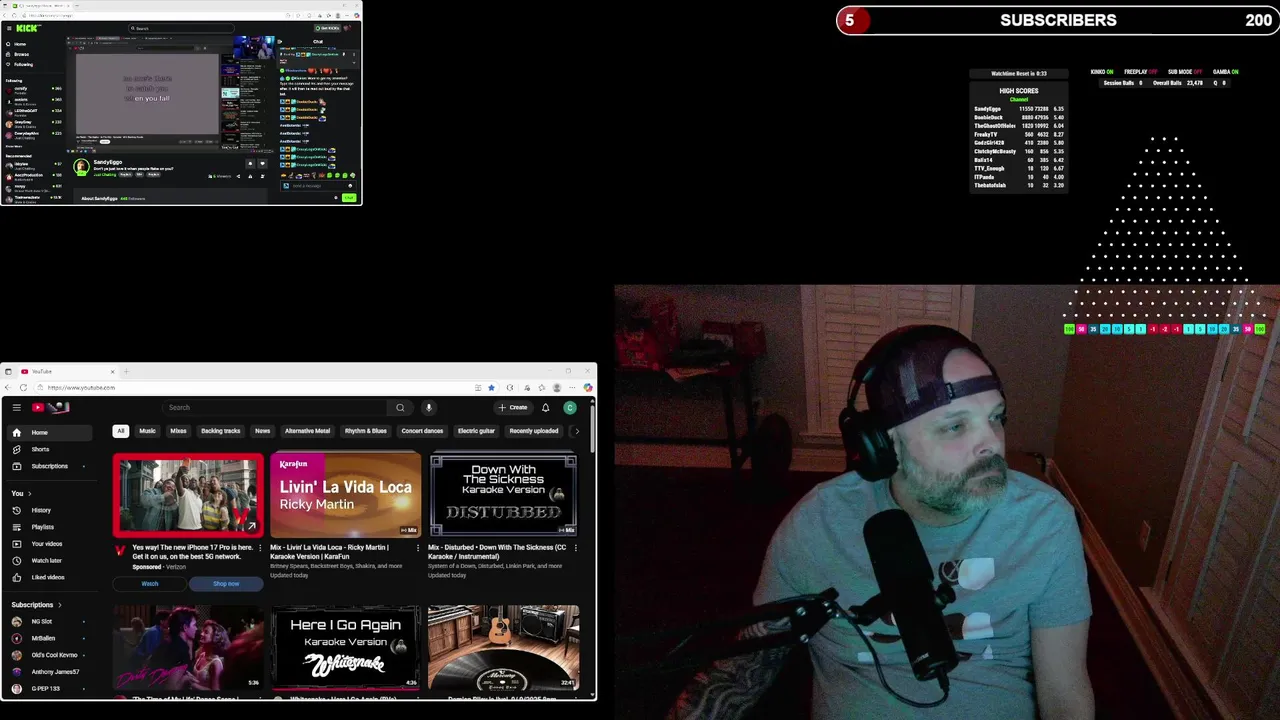Click the YouTube search input field
1280x720 pixels.
[x=275, y=407]
